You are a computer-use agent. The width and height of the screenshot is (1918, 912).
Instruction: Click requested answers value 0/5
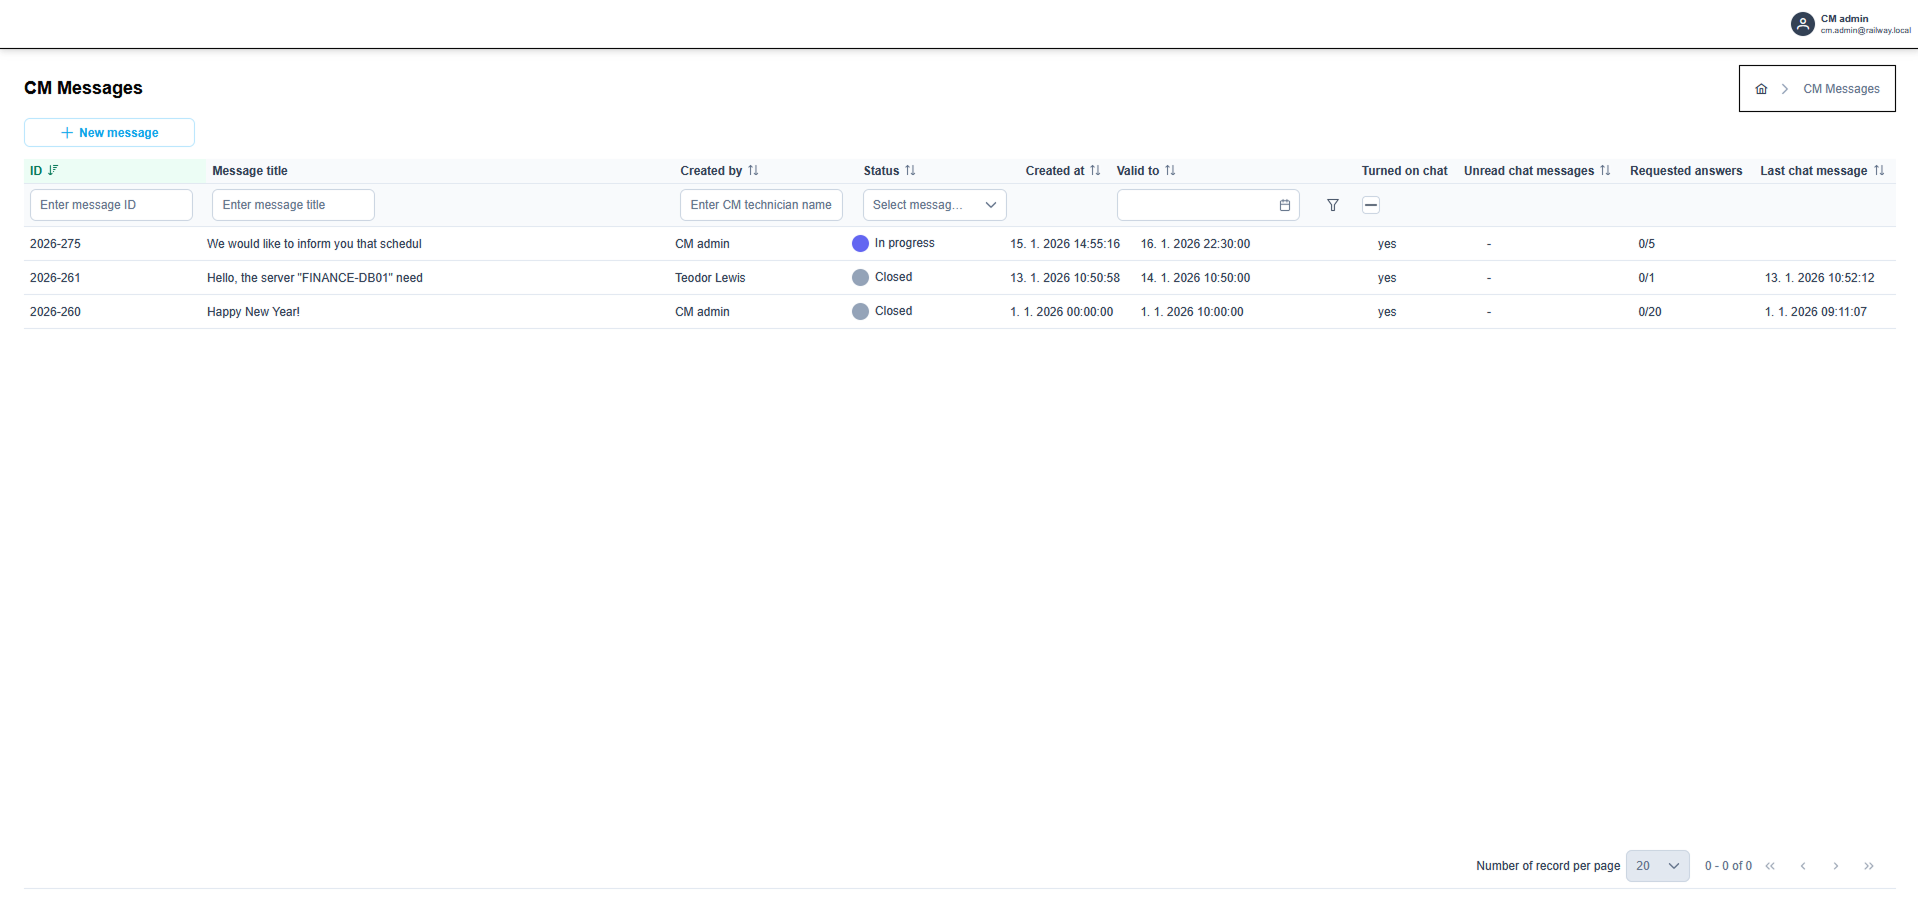click(x=1646, y=244)
